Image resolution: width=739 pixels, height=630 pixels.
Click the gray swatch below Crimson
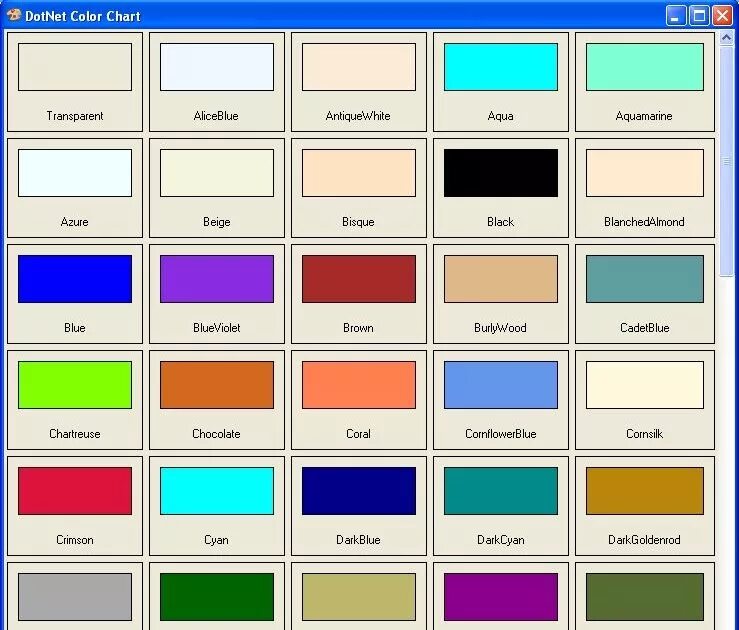[75, 597]
